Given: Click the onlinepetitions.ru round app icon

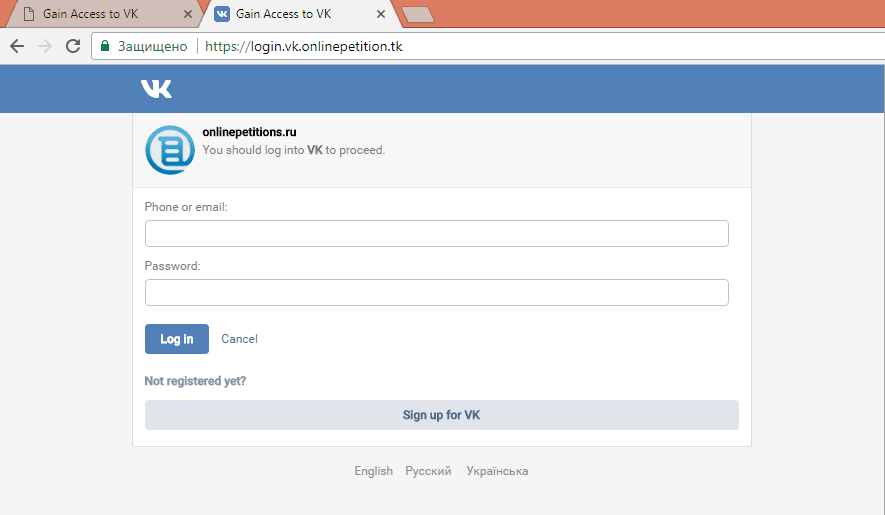Looking at the screenshot, I should tap(169, 150).
